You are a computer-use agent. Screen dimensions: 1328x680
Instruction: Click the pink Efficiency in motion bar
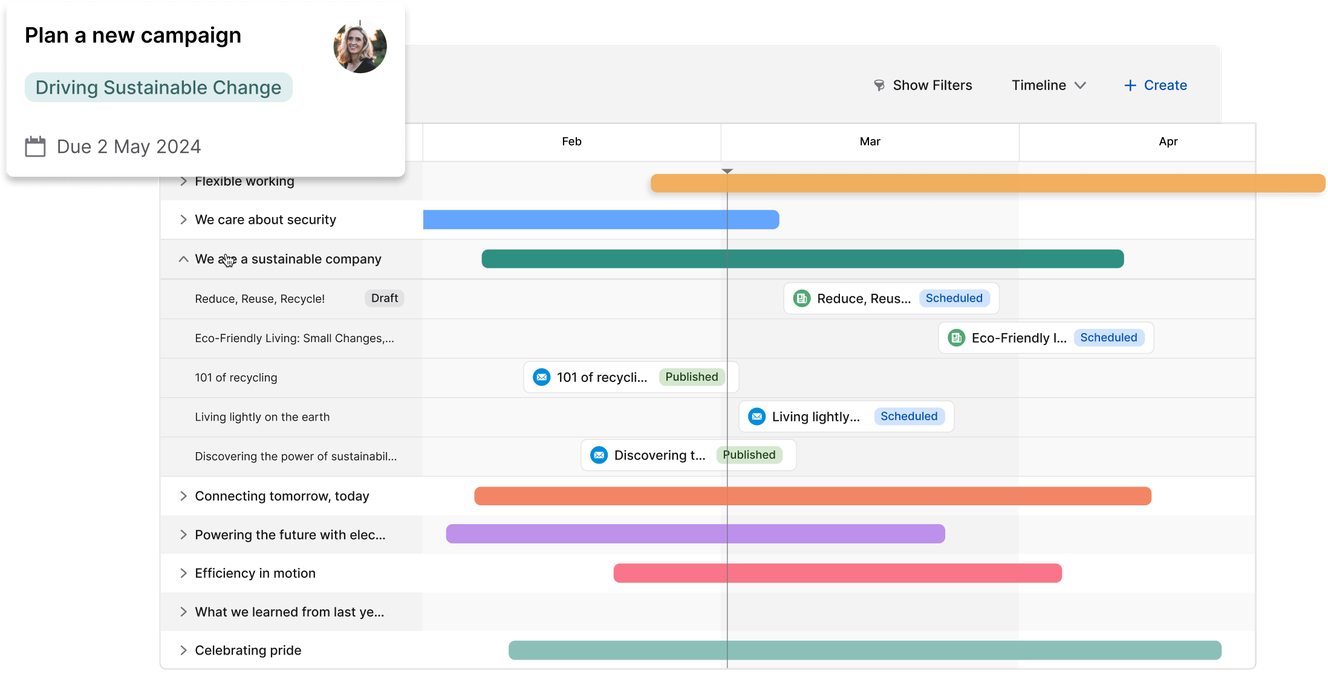pyautogui.click(x=837, y=573)
